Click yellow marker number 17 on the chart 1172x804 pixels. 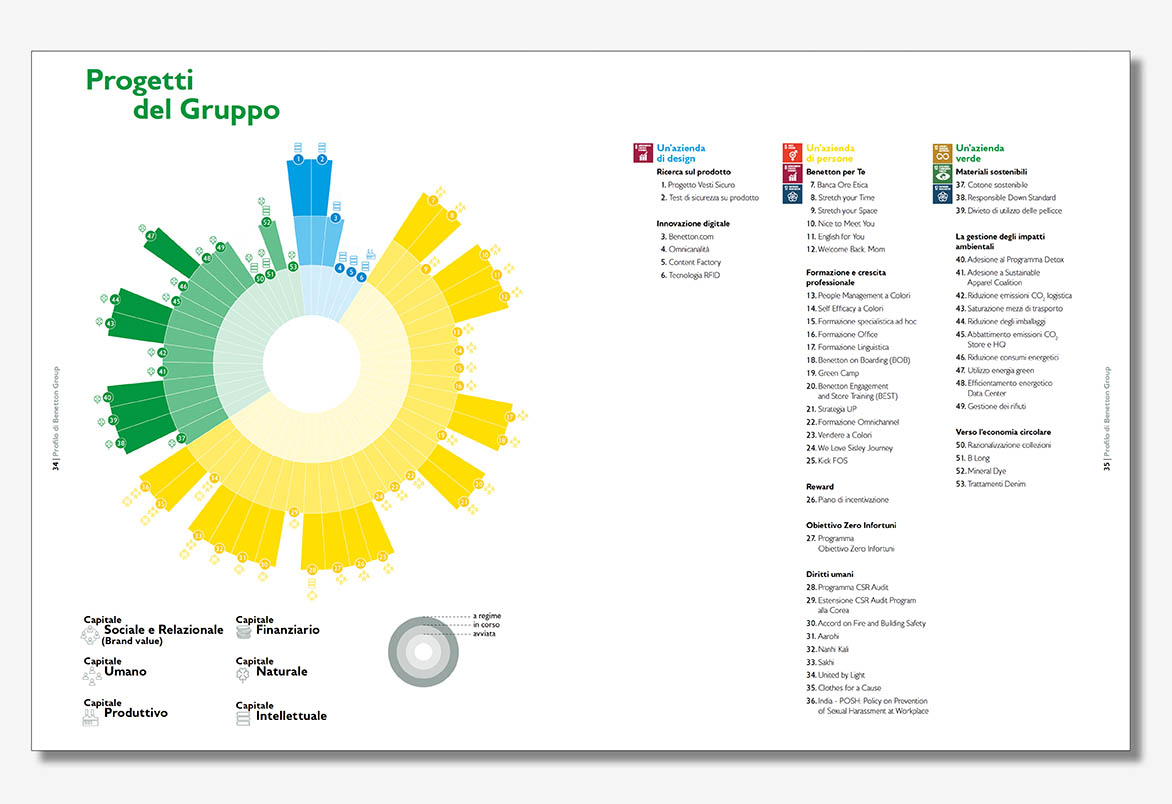510,417
